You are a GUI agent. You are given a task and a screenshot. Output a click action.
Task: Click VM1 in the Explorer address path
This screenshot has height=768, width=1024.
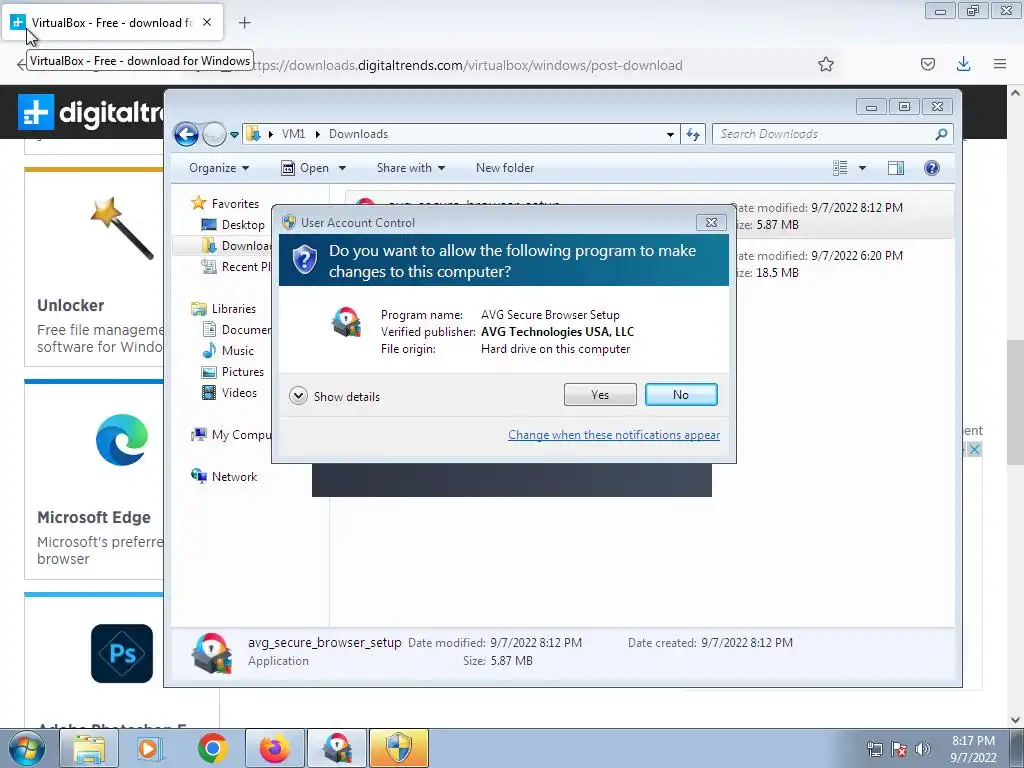pos(293,134)
